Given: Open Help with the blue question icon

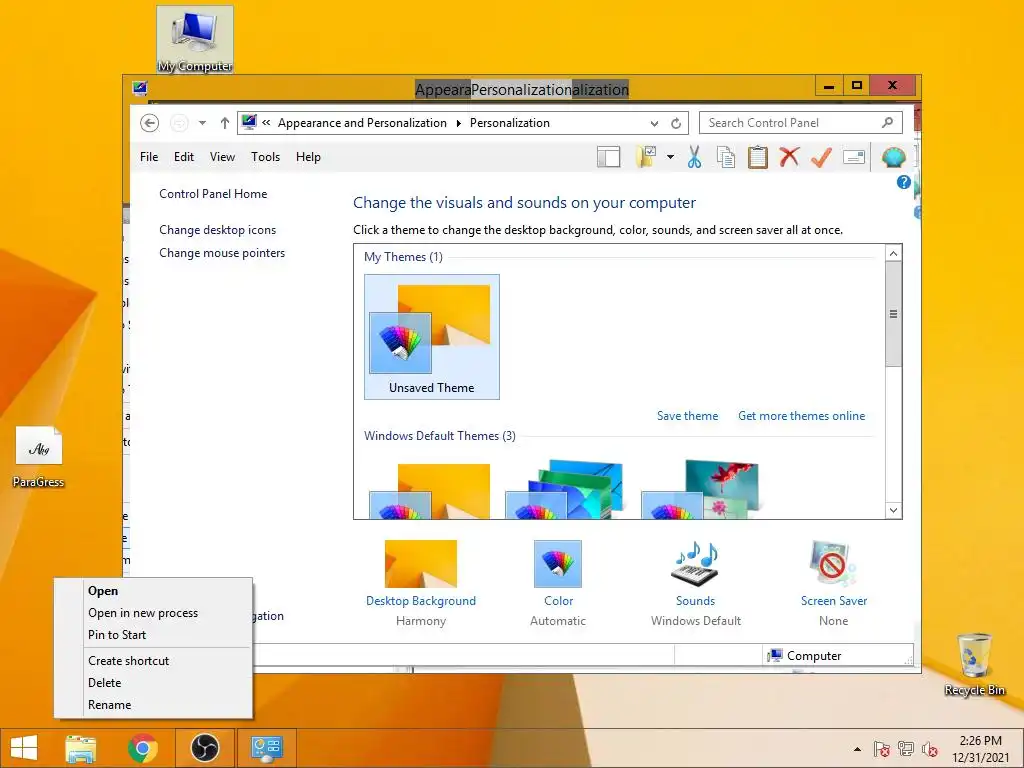Looking at the screenshot, I should (x=904, y=182).
